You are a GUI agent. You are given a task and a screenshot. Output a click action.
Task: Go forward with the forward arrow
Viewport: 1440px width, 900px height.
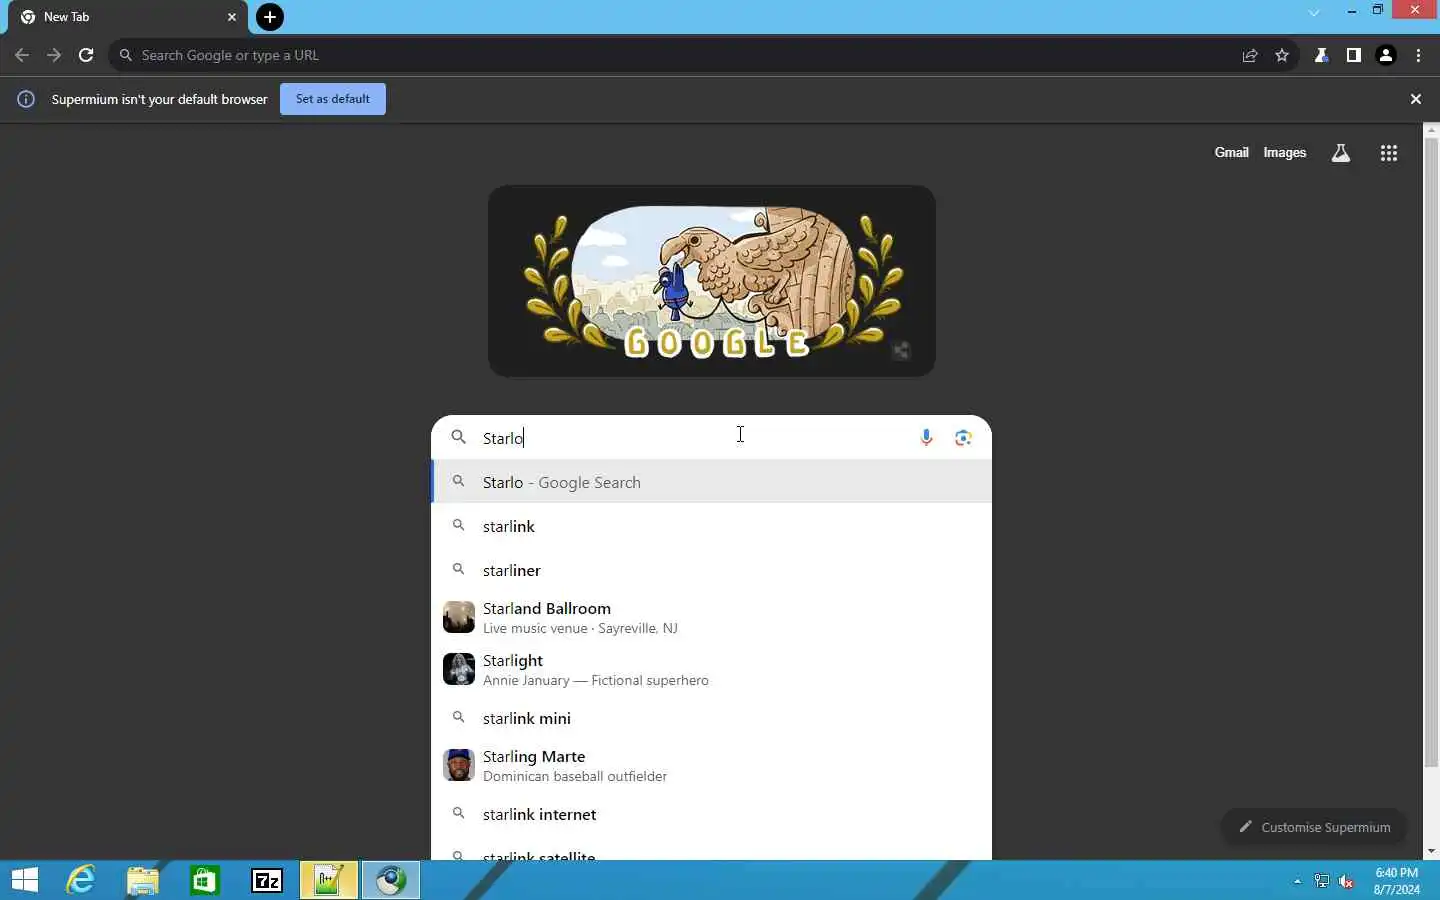(54, 55)
